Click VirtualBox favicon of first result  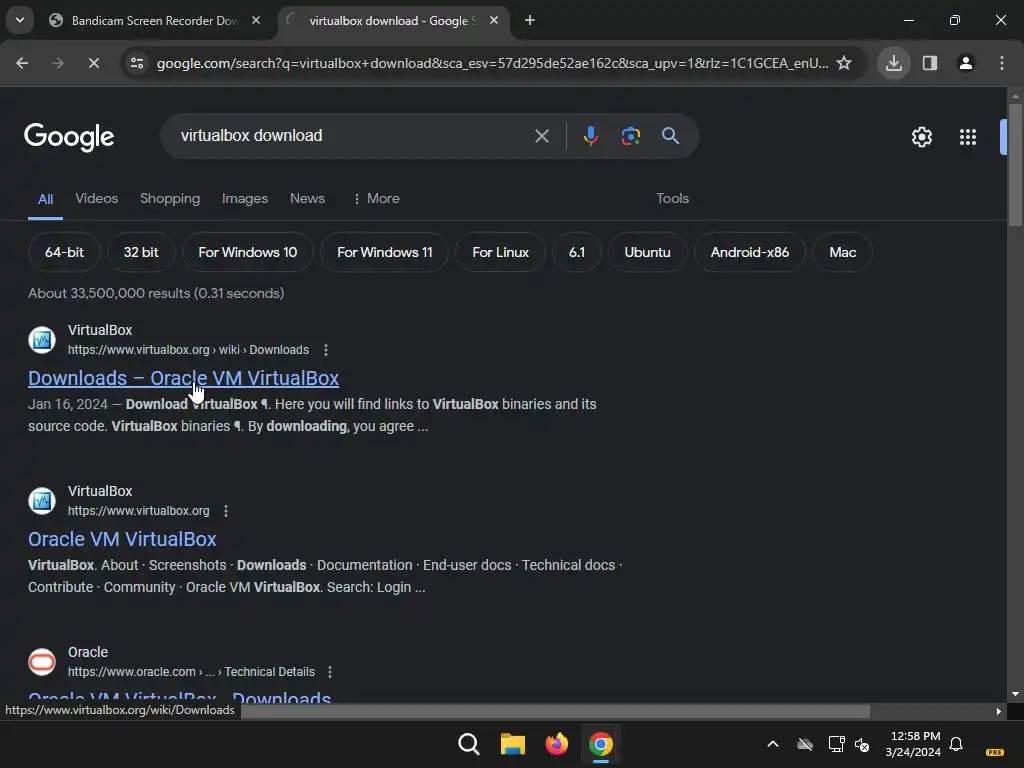pos(42,340)
